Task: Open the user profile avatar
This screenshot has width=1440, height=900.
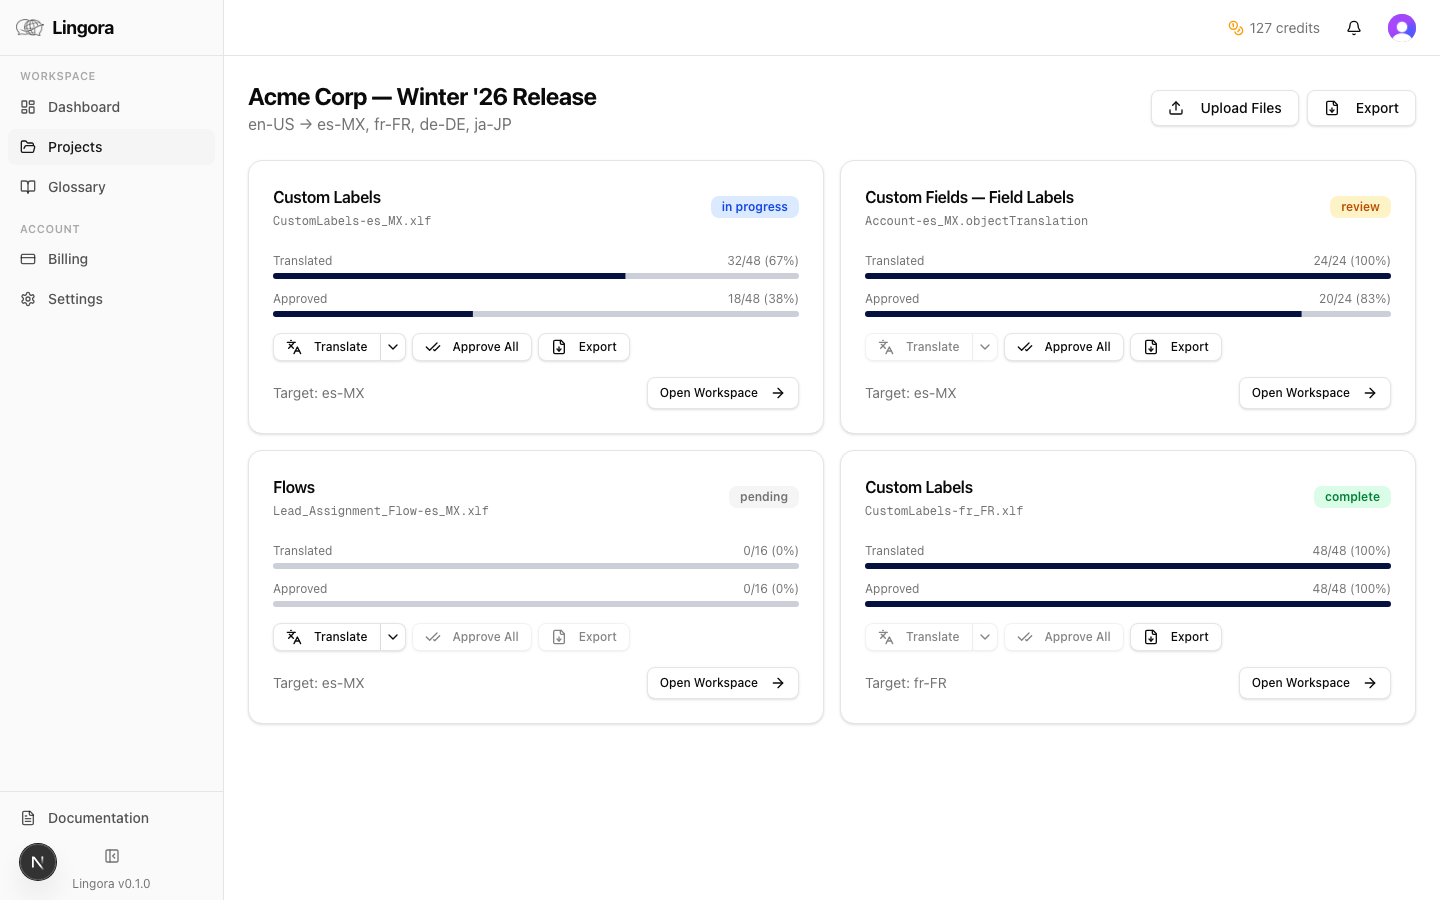Action: (1401, 28)
